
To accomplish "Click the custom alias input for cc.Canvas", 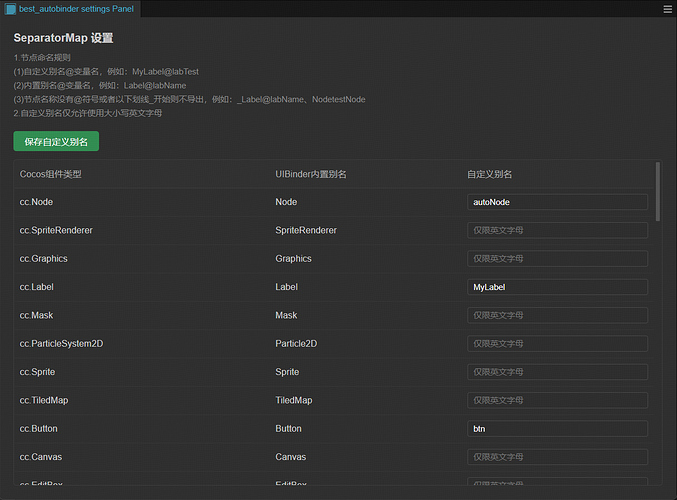I will 557,457.
